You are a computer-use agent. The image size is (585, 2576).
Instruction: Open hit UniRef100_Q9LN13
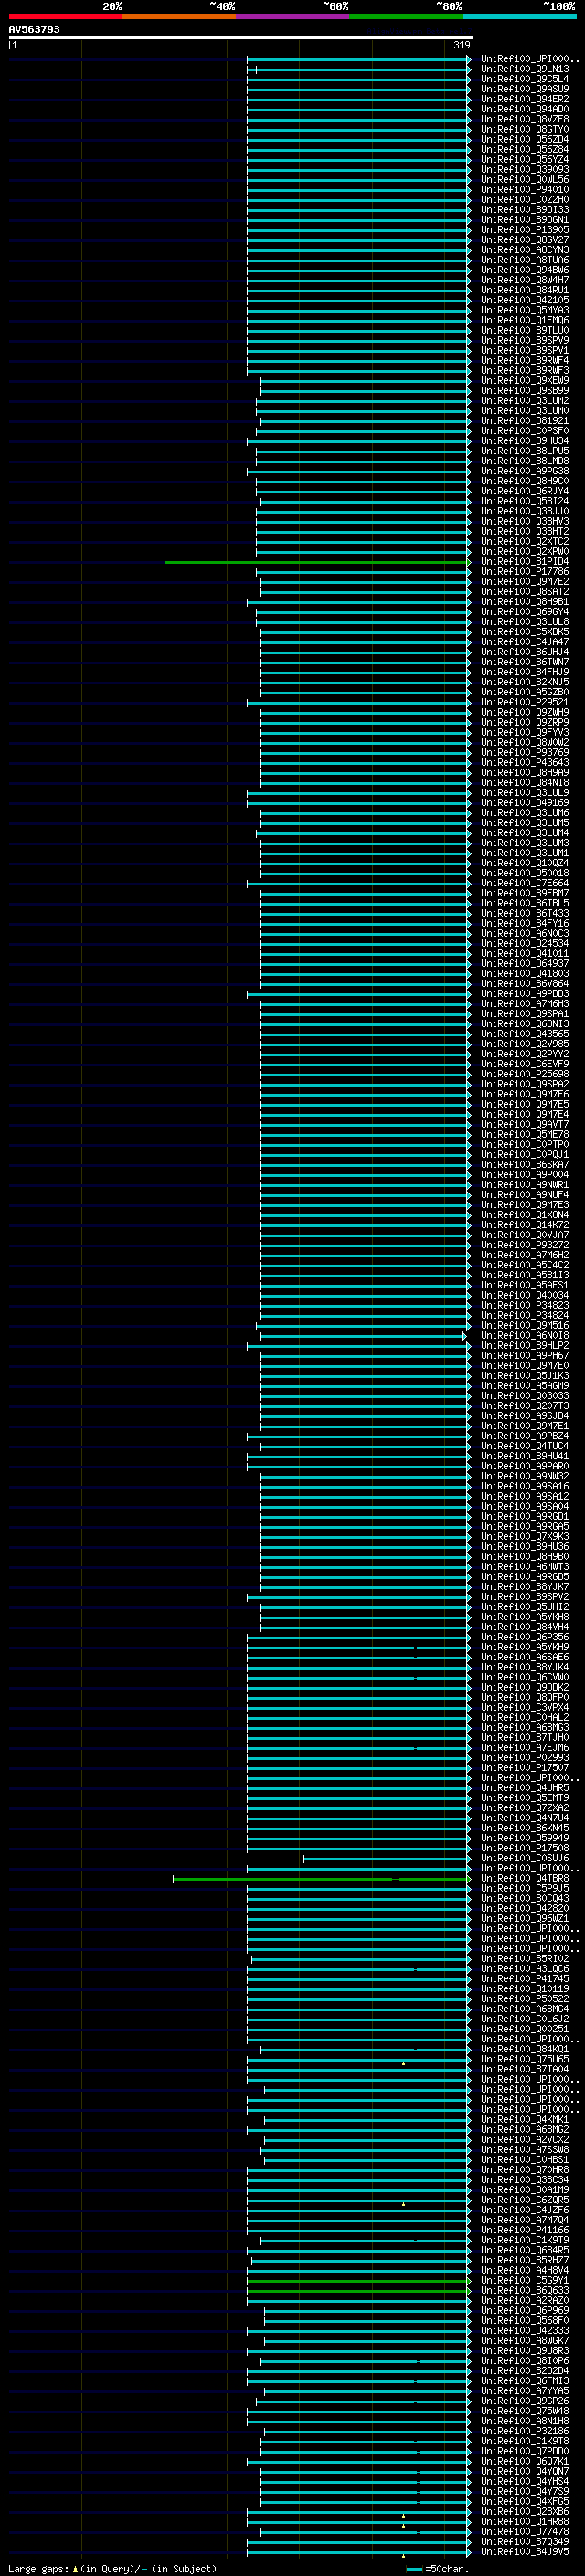pyautogui.click(x=524, y=69)
